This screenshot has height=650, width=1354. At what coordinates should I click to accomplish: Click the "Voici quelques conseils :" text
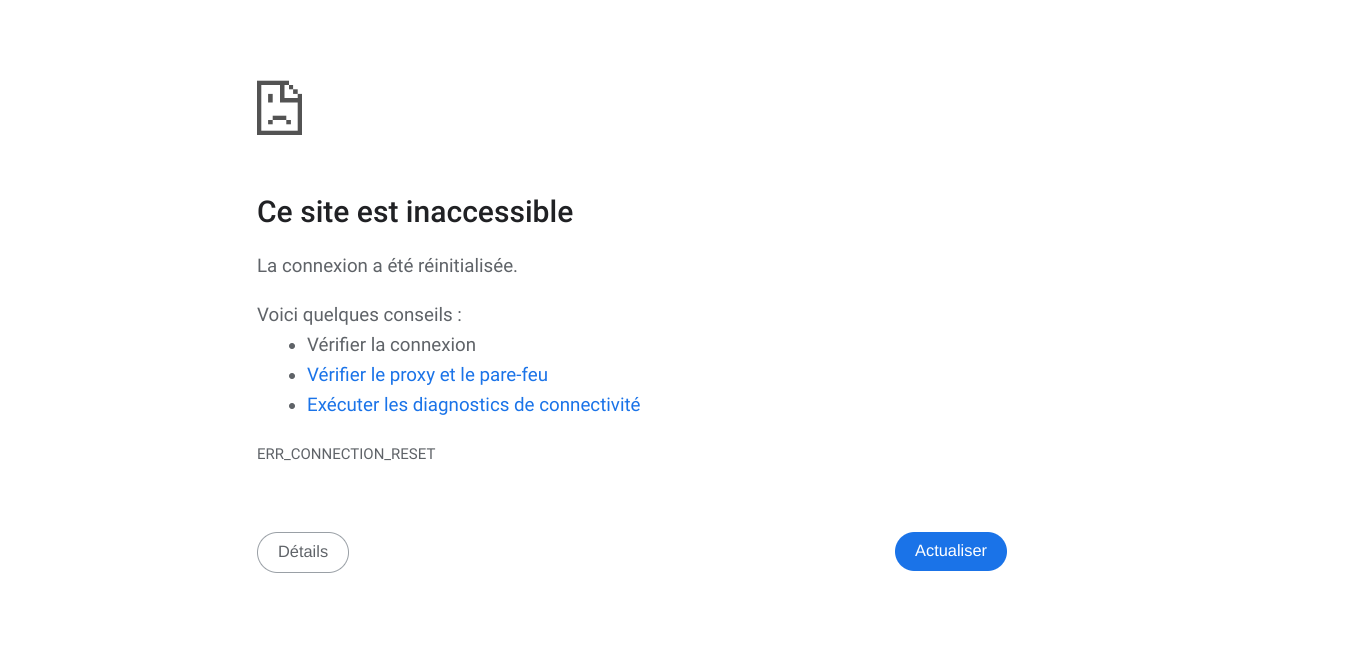(359, 315)
